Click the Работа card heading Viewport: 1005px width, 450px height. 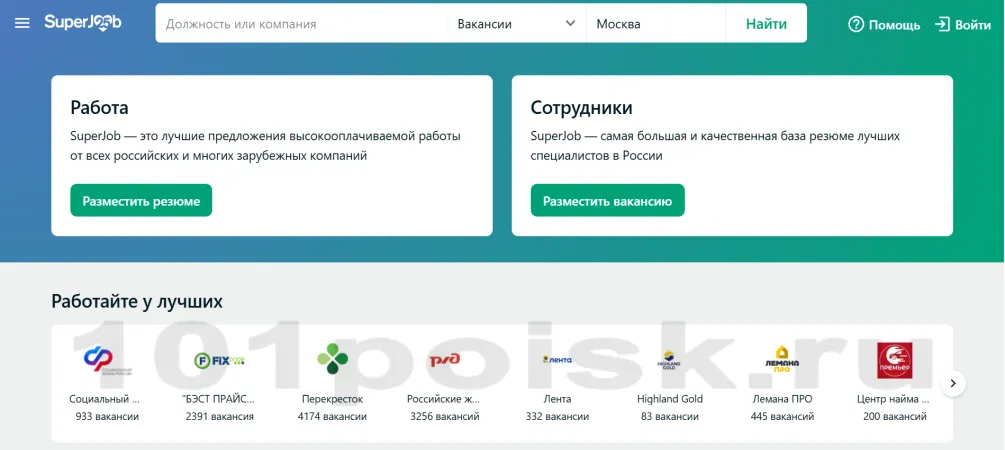pyautogui.click(x=99, y=107)
